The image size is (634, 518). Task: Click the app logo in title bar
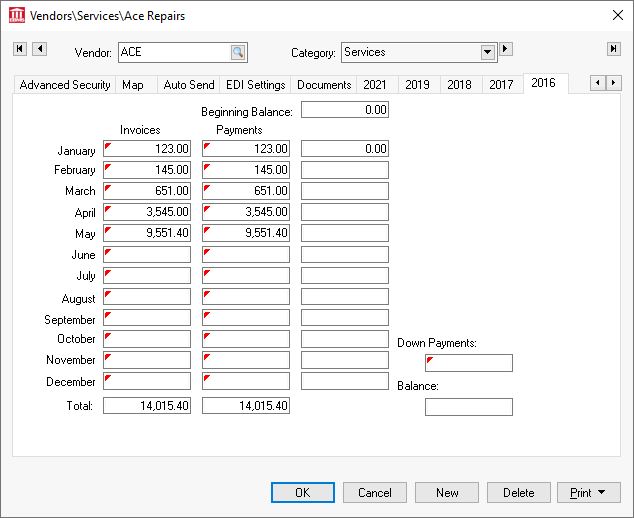(x=17, y=15)
